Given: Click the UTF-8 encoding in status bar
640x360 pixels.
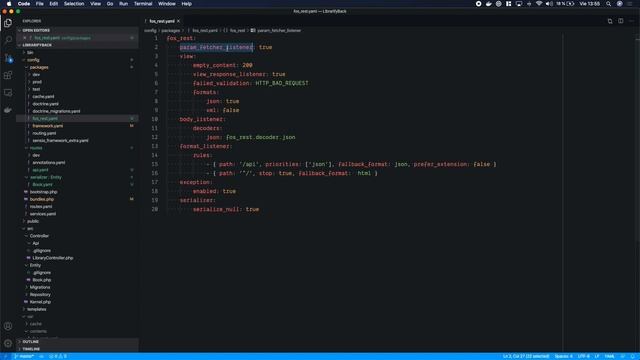Looking at the screenshot, I should coord(584,356).
